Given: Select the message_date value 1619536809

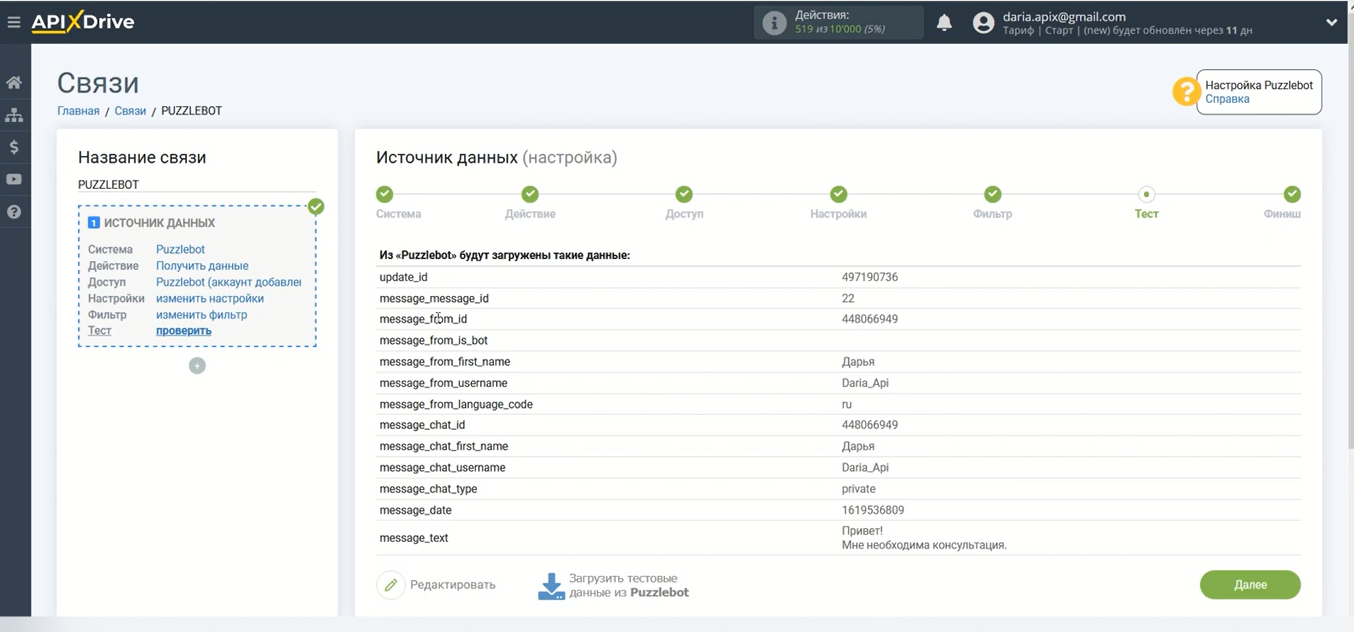Looking at the screenshot, I should coord(873,510).
